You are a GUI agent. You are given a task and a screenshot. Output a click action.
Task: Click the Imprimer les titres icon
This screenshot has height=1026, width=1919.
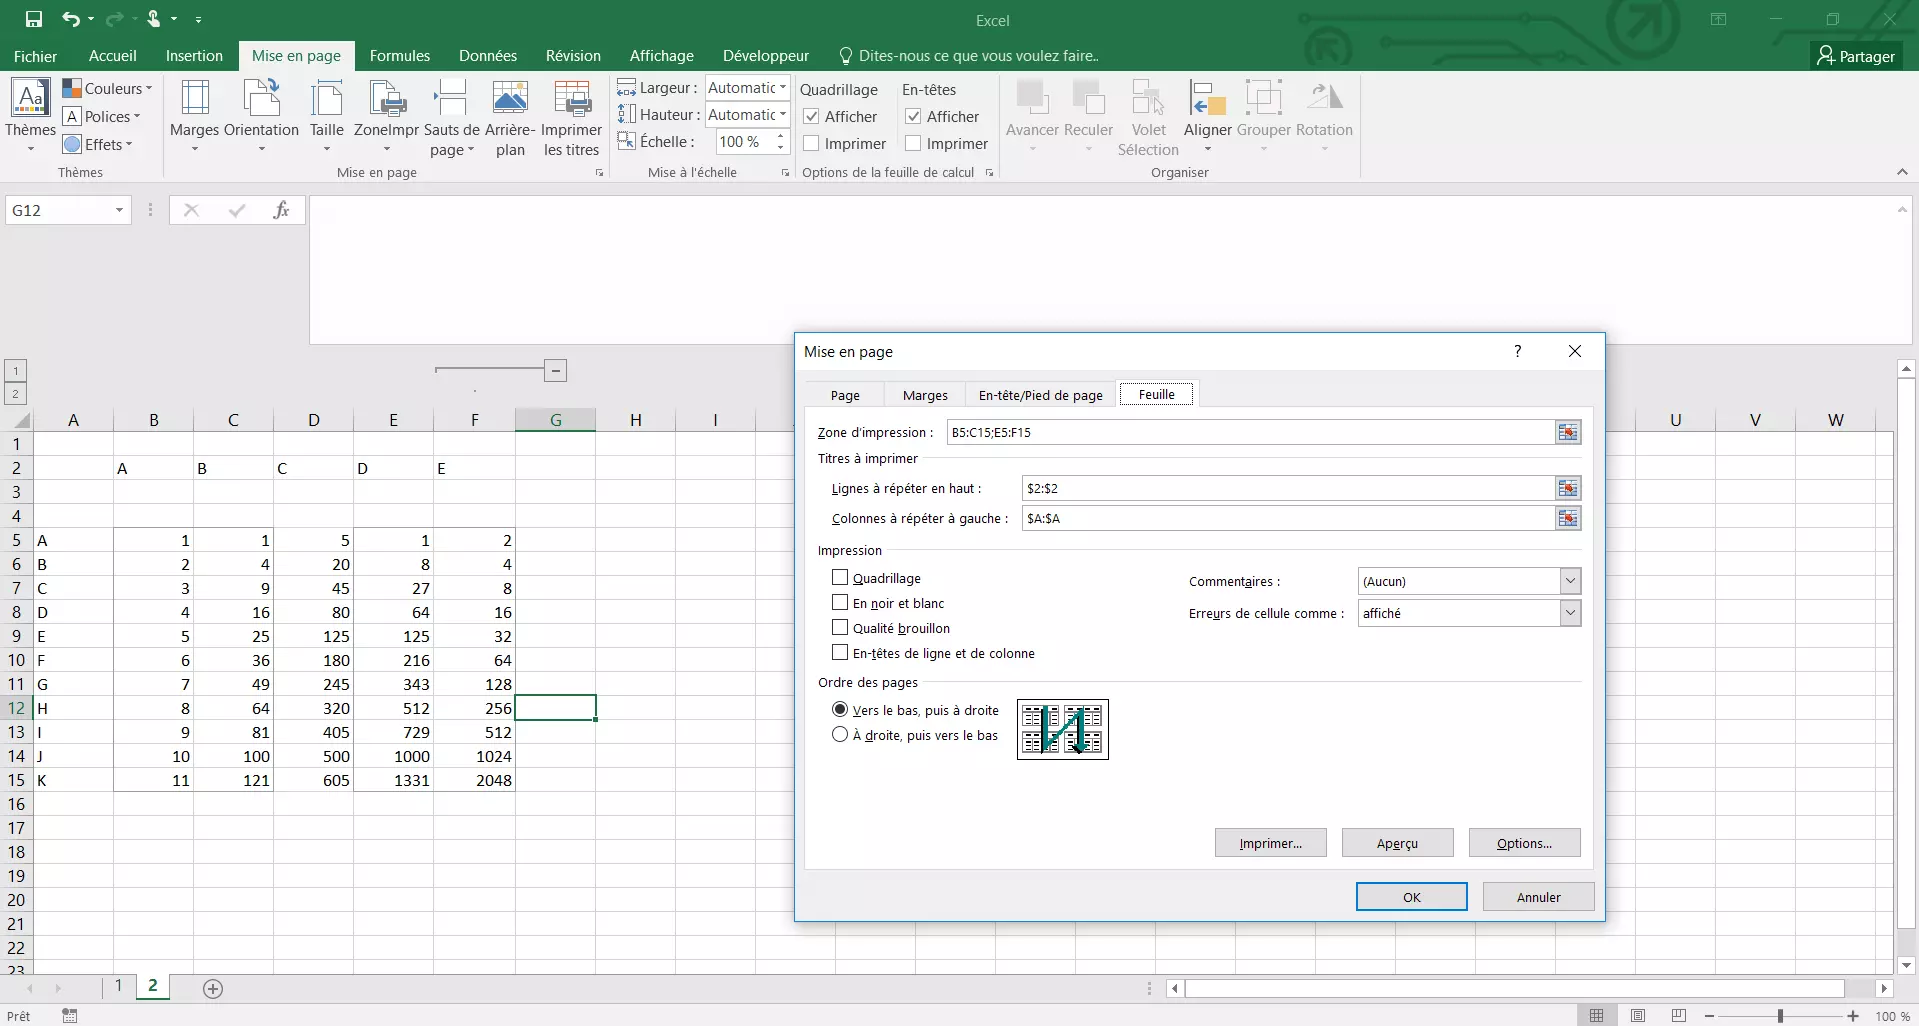[572, 99]
